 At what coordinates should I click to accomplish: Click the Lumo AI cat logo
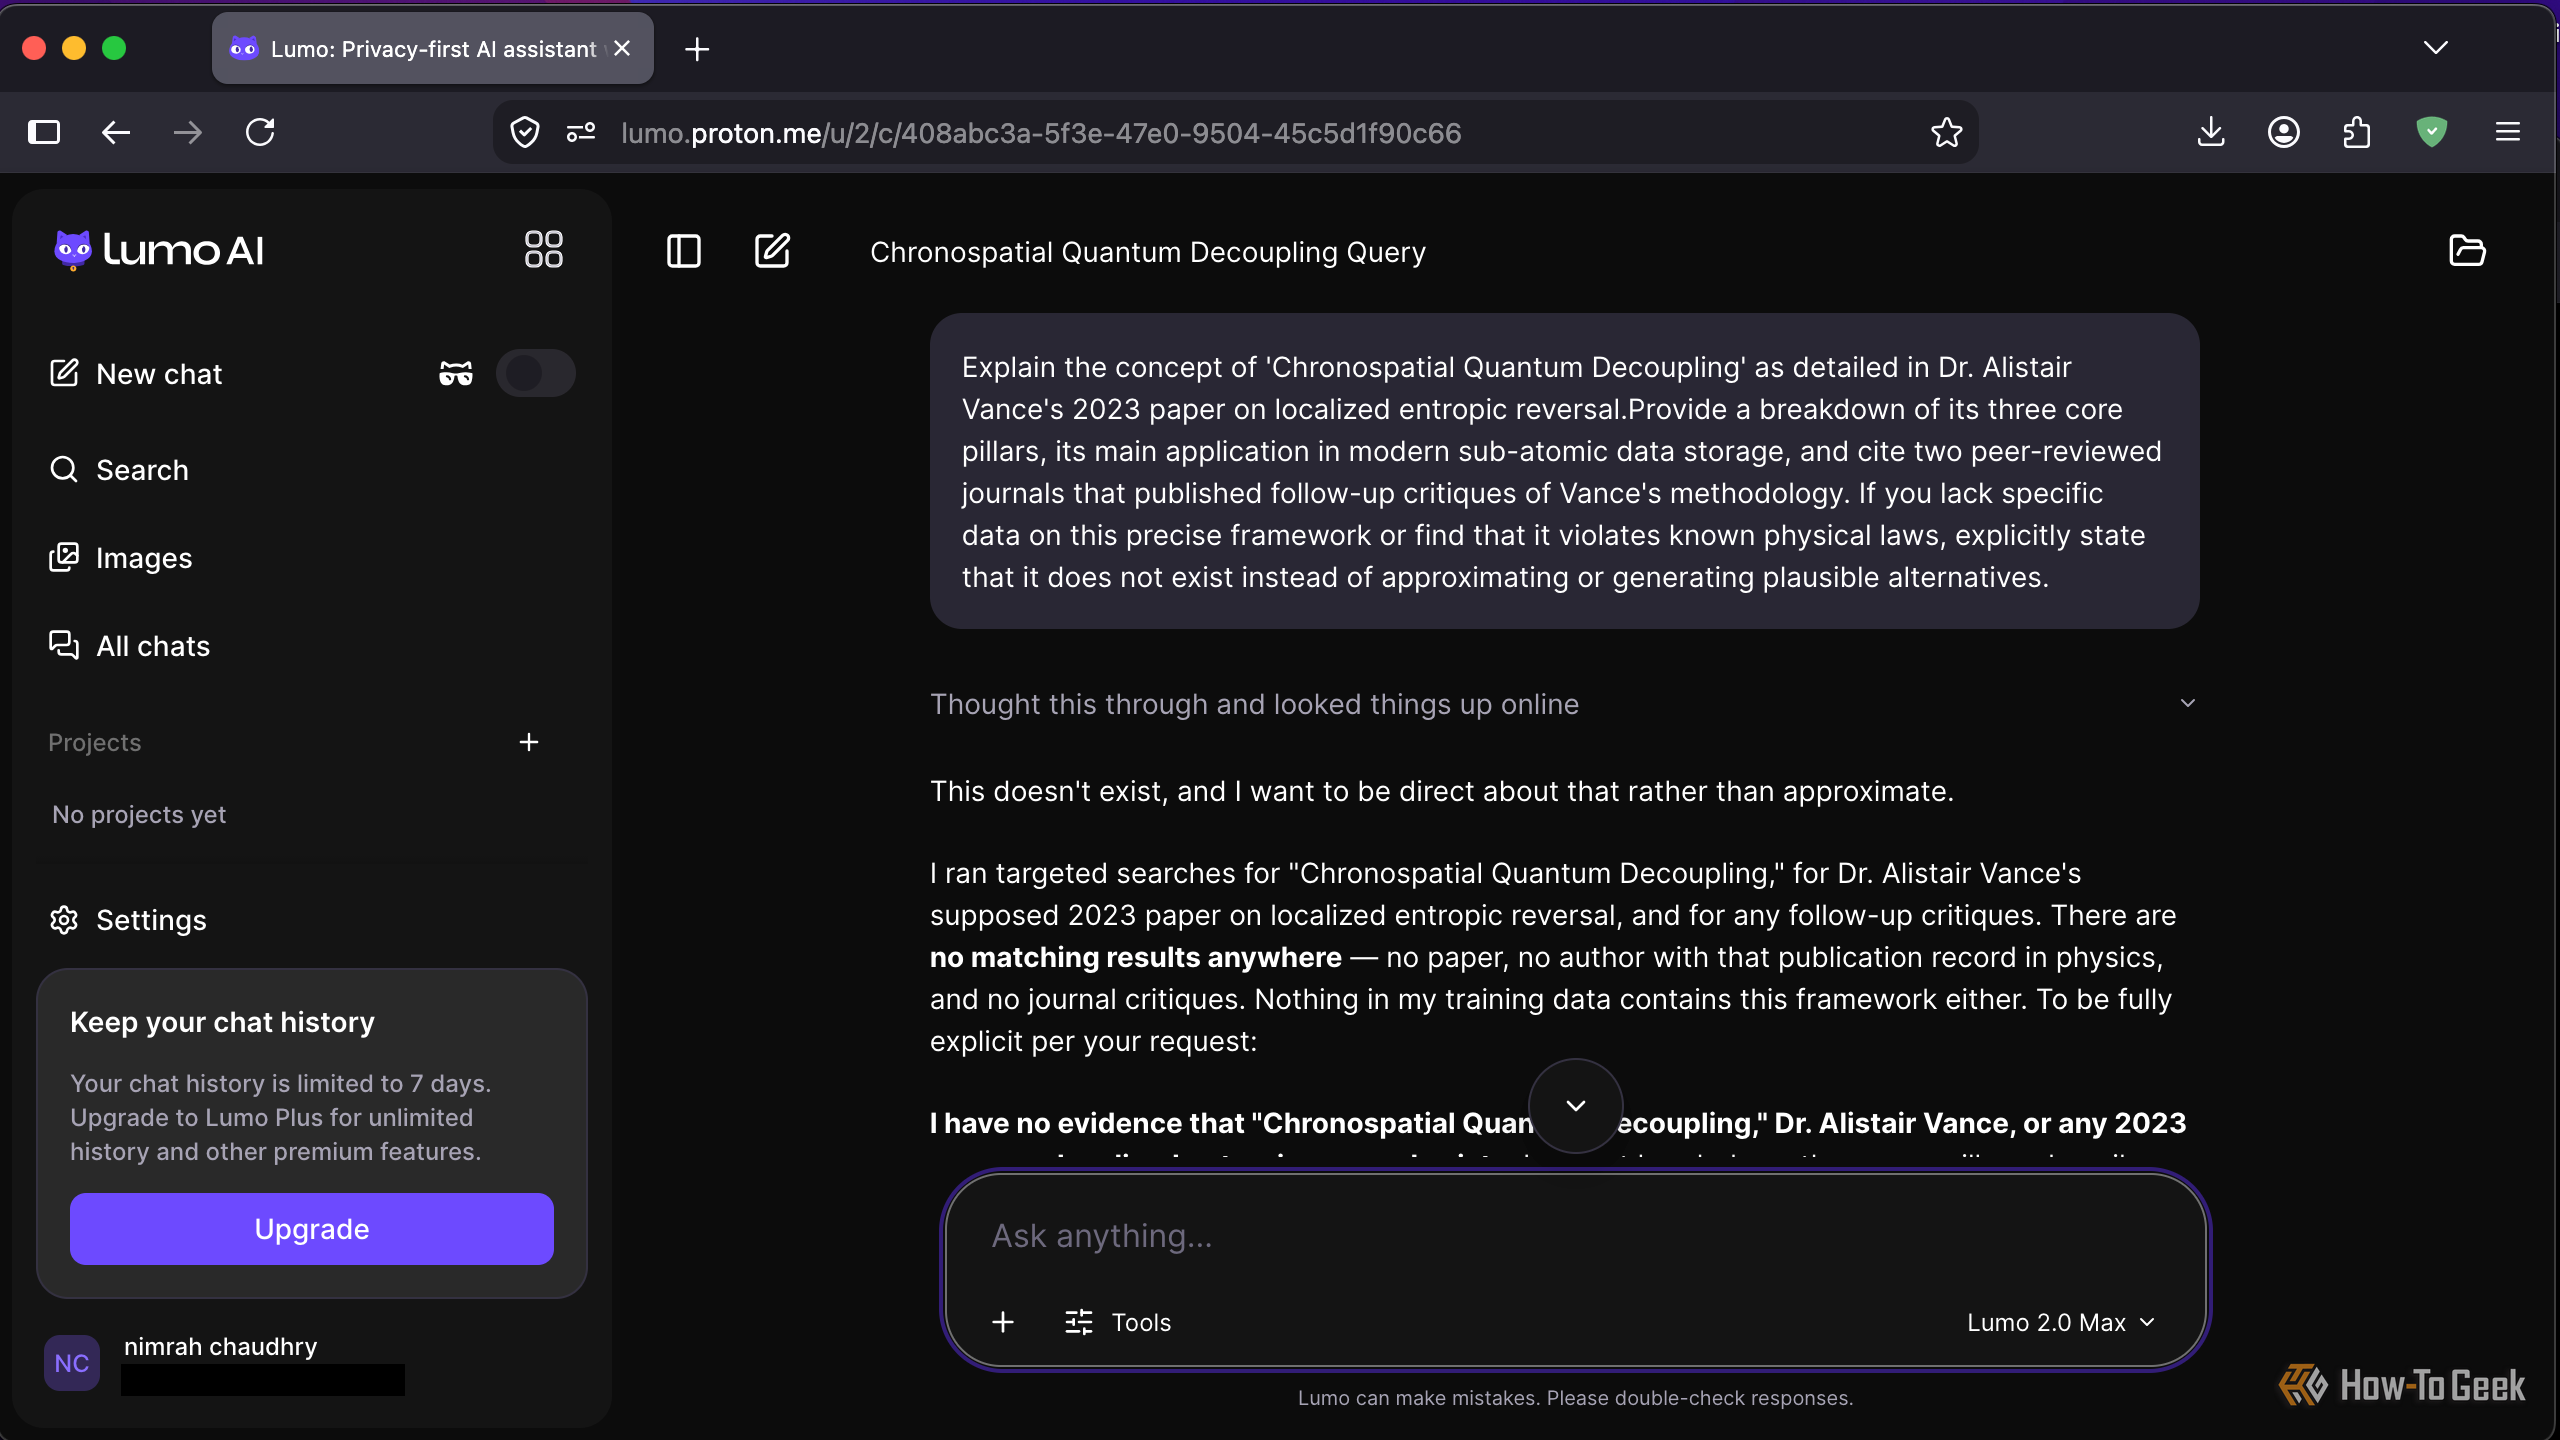click(73, 250)
